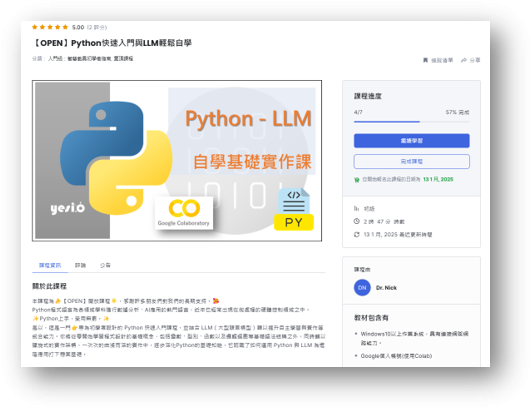This screenshot has height=408, width=531.
Task: Click the course category link under title
Action: point(100,59)
